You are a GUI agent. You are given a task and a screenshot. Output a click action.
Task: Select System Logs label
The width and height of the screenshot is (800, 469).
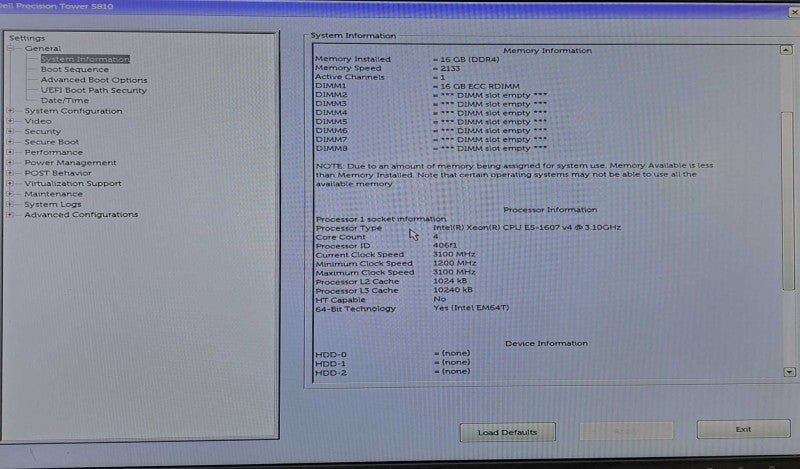click(x=53, y=204)
